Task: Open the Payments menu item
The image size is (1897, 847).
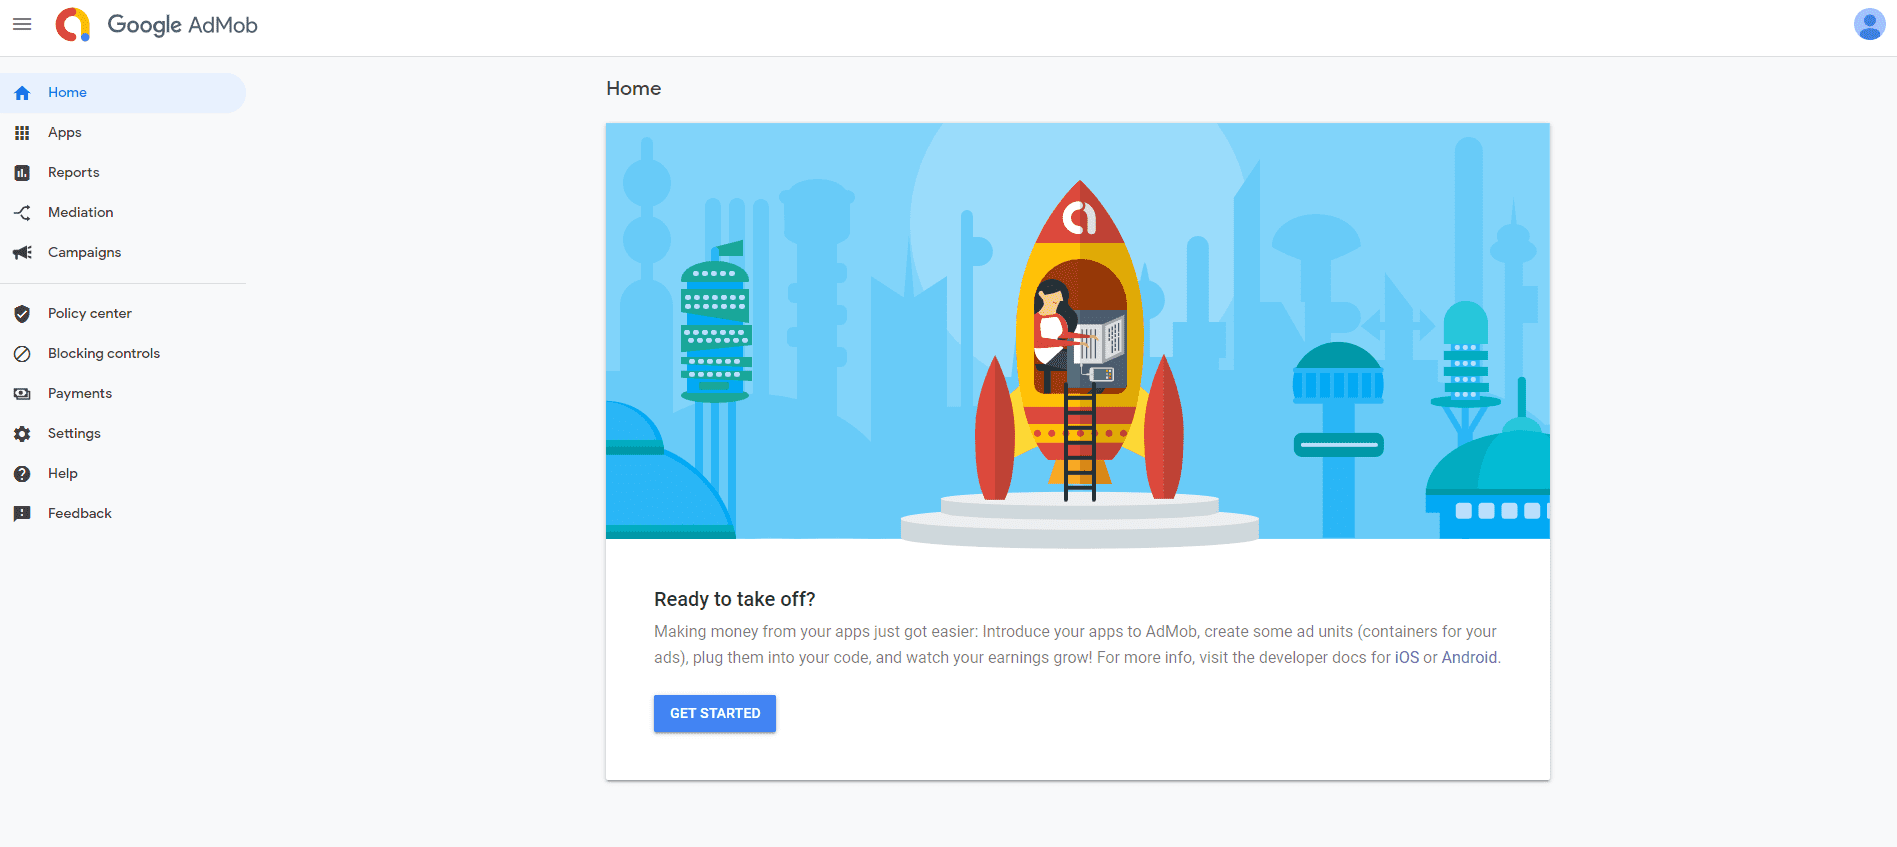Action: coord(80,394)
